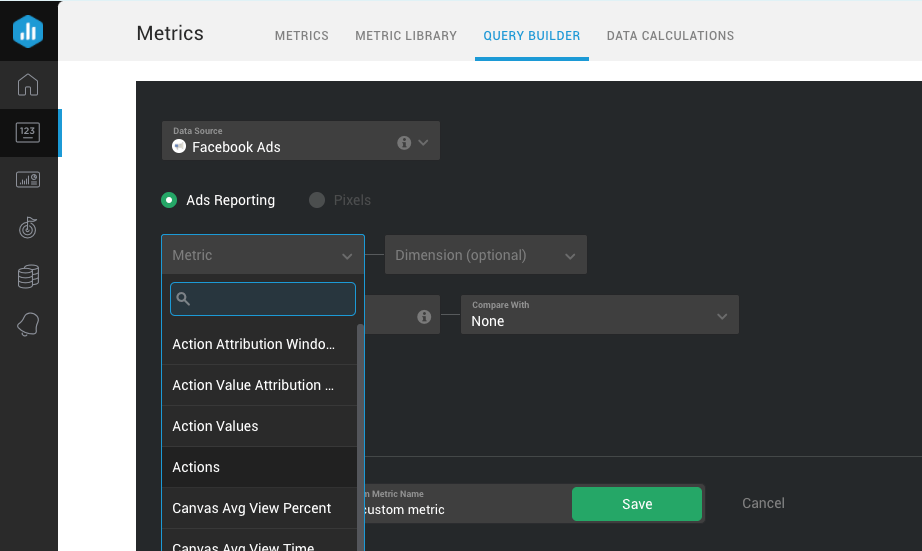Click the green Save button
This screenshot has height=551, width=922.
637,504
